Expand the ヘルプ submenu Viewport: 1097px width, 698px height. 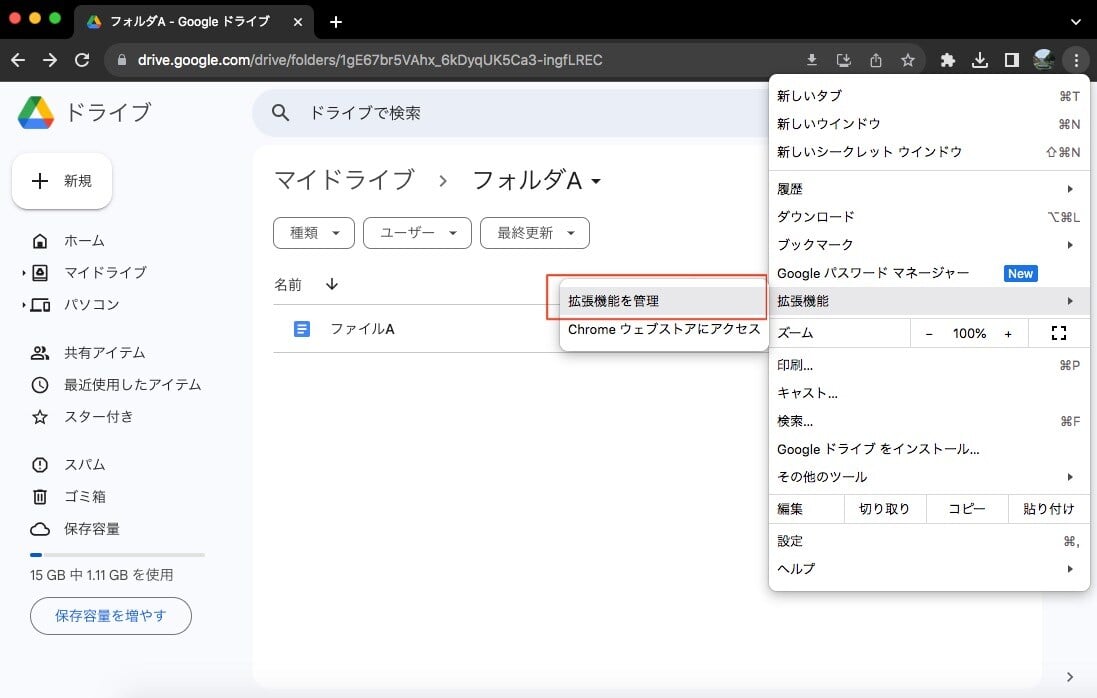pos(929,569)
